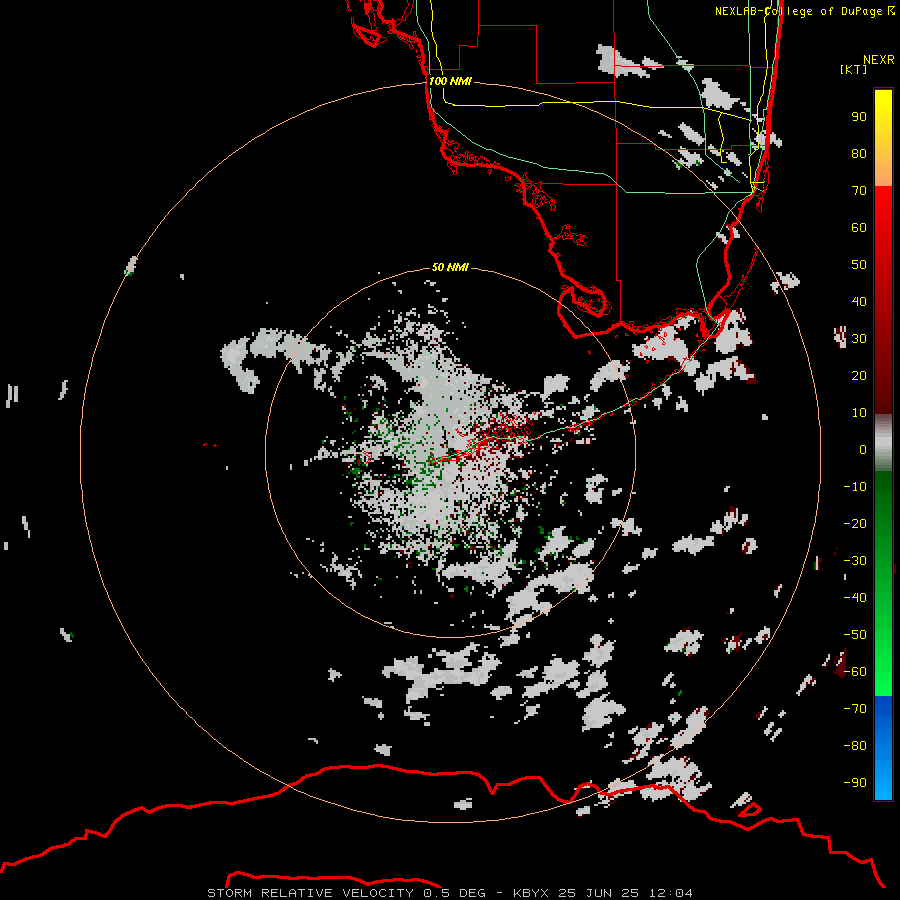Click the -30 value on the color scale
Image resolution: width=900 pixels, height=900 pixels.
(855, 561)
